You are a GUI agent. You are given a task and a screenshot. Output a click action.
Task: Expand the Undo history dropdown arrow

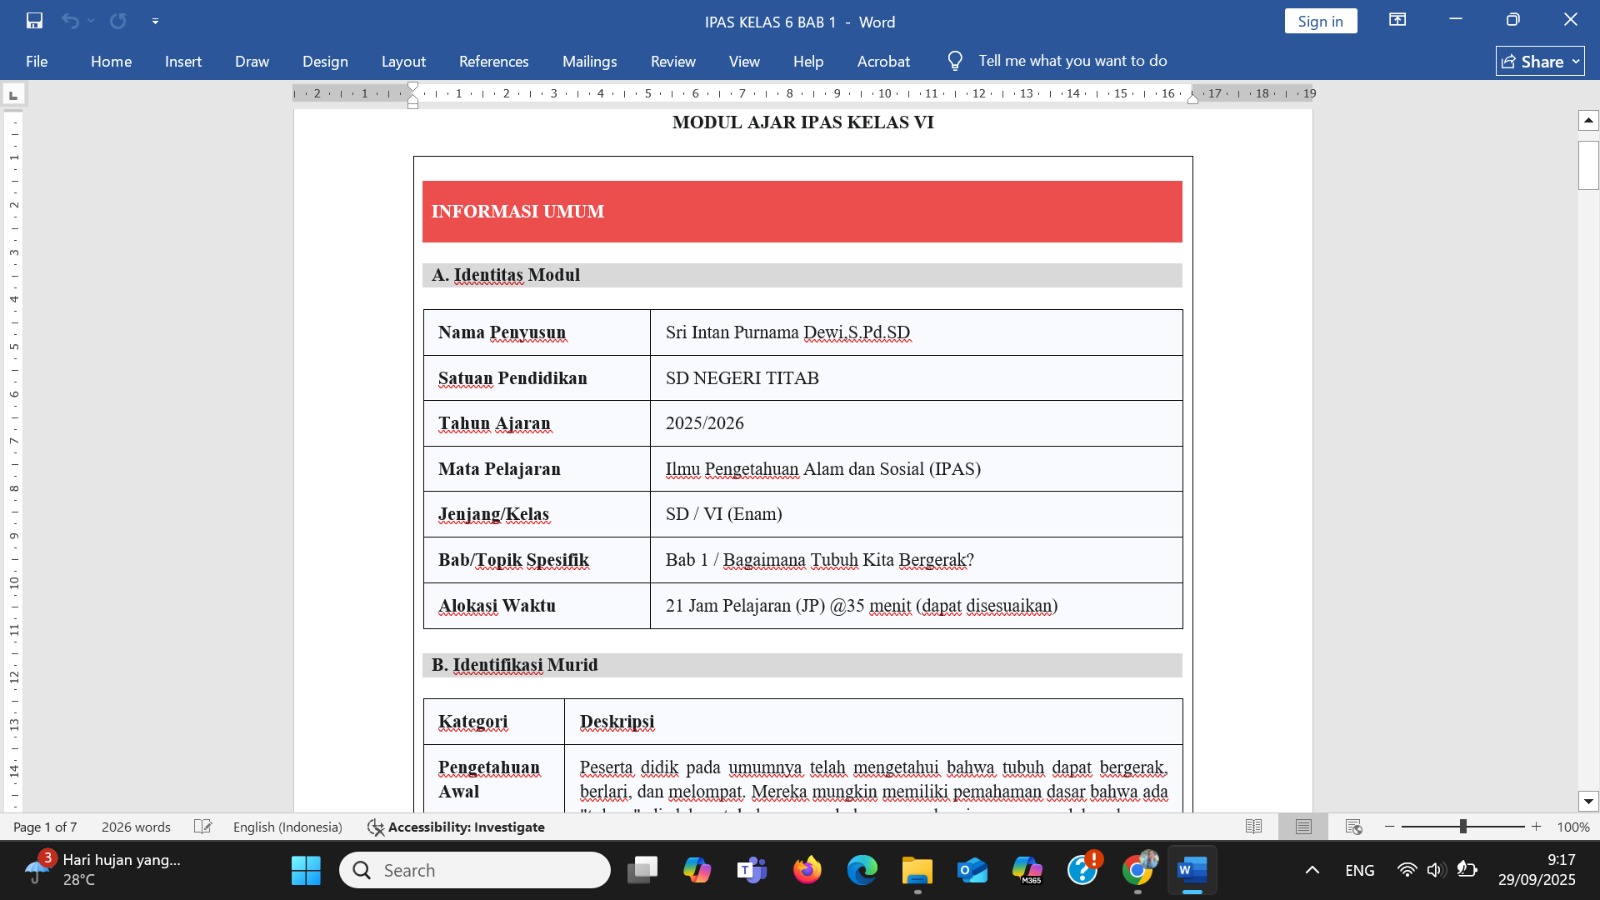point(91,21)
